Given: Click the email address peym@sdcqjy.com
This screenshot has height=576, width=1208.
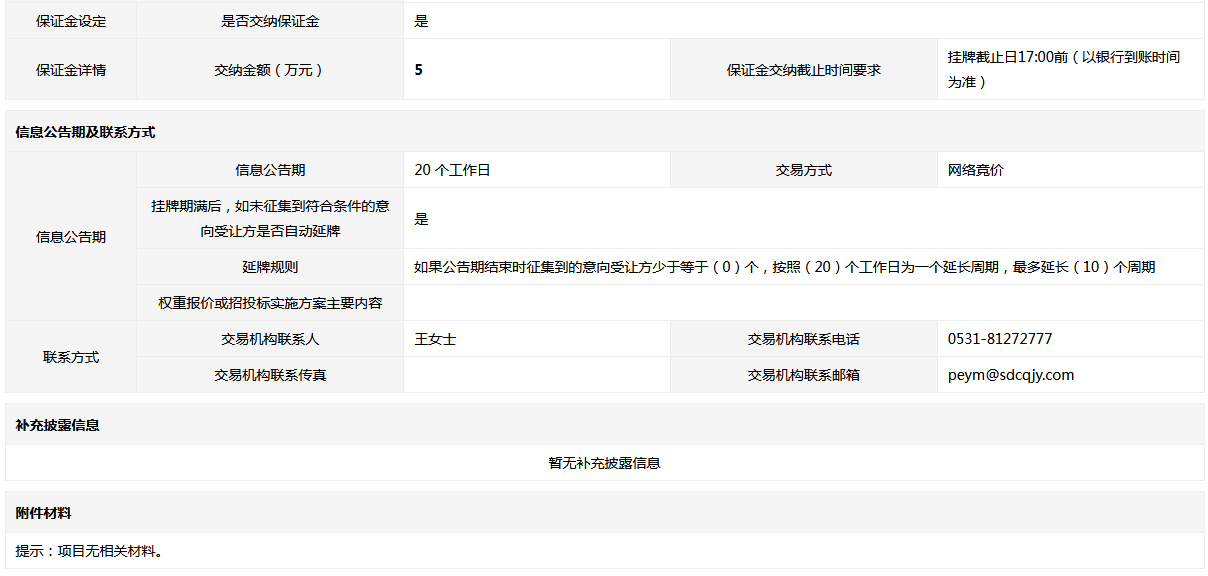Looking at the screenshot, I should tap(1011, 375).
